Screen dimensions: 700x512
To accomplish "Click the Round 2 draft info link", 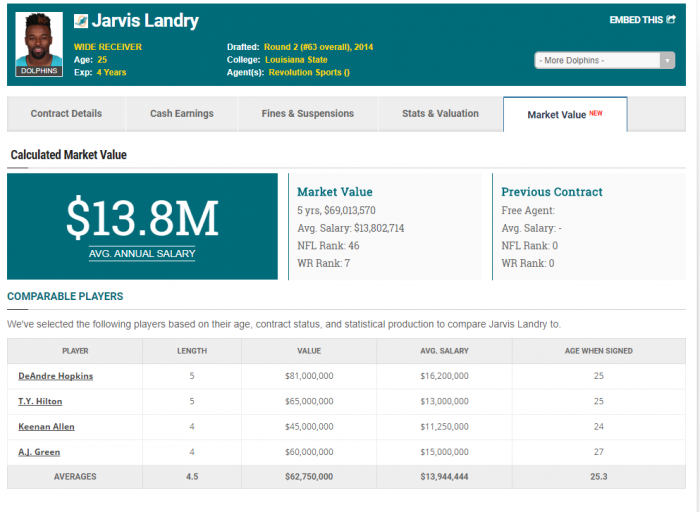I will 317,47.
